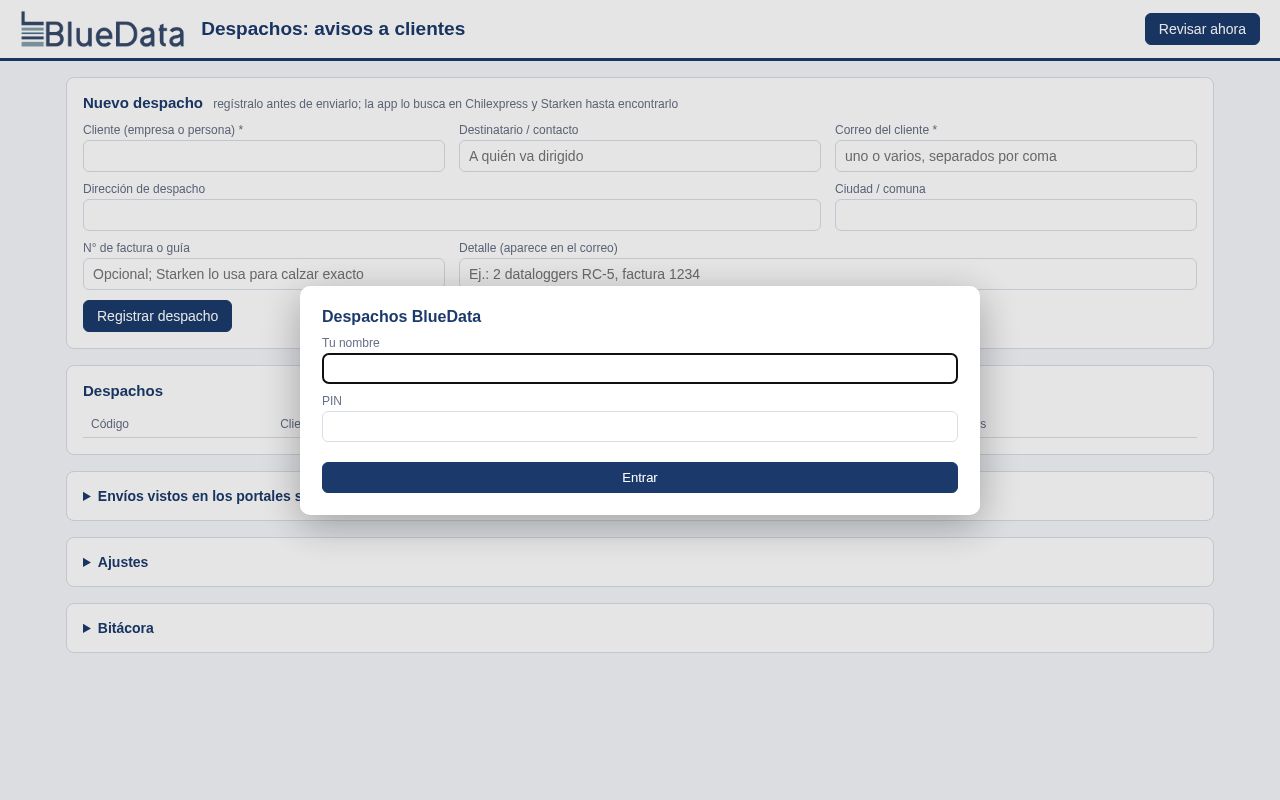Focus the Tu nombre field in login dialog
Screen dimensions: 1280x800
click(640, 368)
